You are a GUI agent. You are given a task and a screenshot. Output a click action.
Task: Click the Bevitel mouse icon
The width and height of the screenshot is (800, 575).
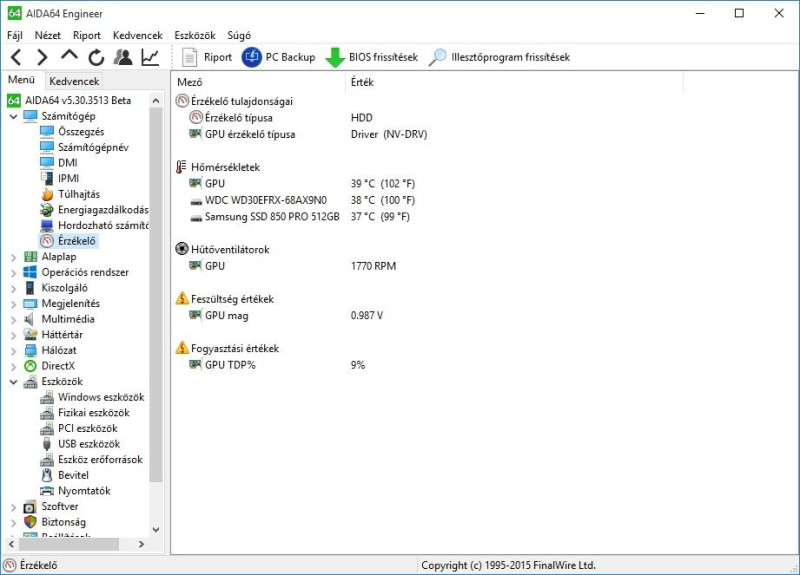(x=47, y=475)
